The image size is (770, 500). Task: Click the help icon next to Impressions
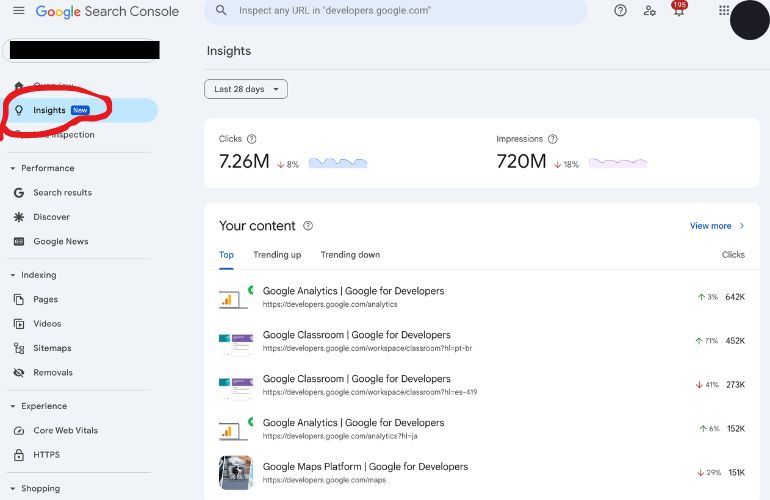point(552,139)
